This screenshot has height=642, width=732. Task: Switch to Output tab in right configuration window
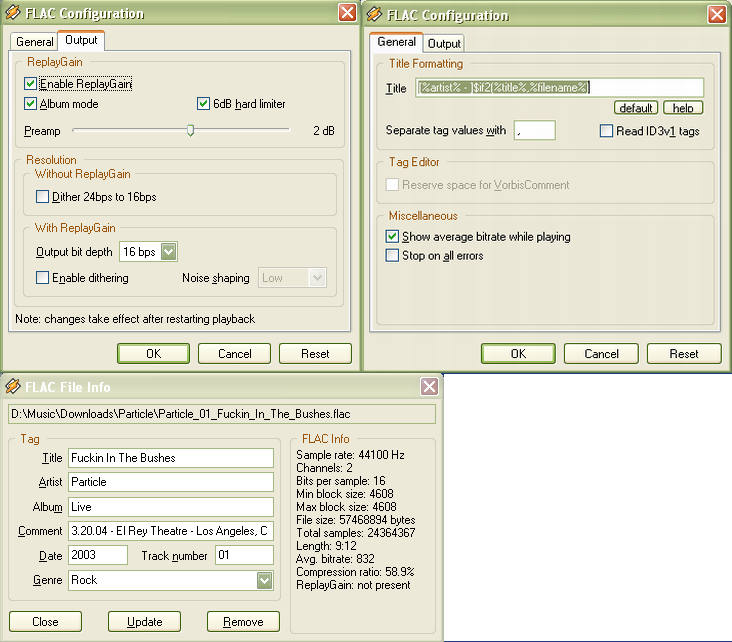pos(444,43)
